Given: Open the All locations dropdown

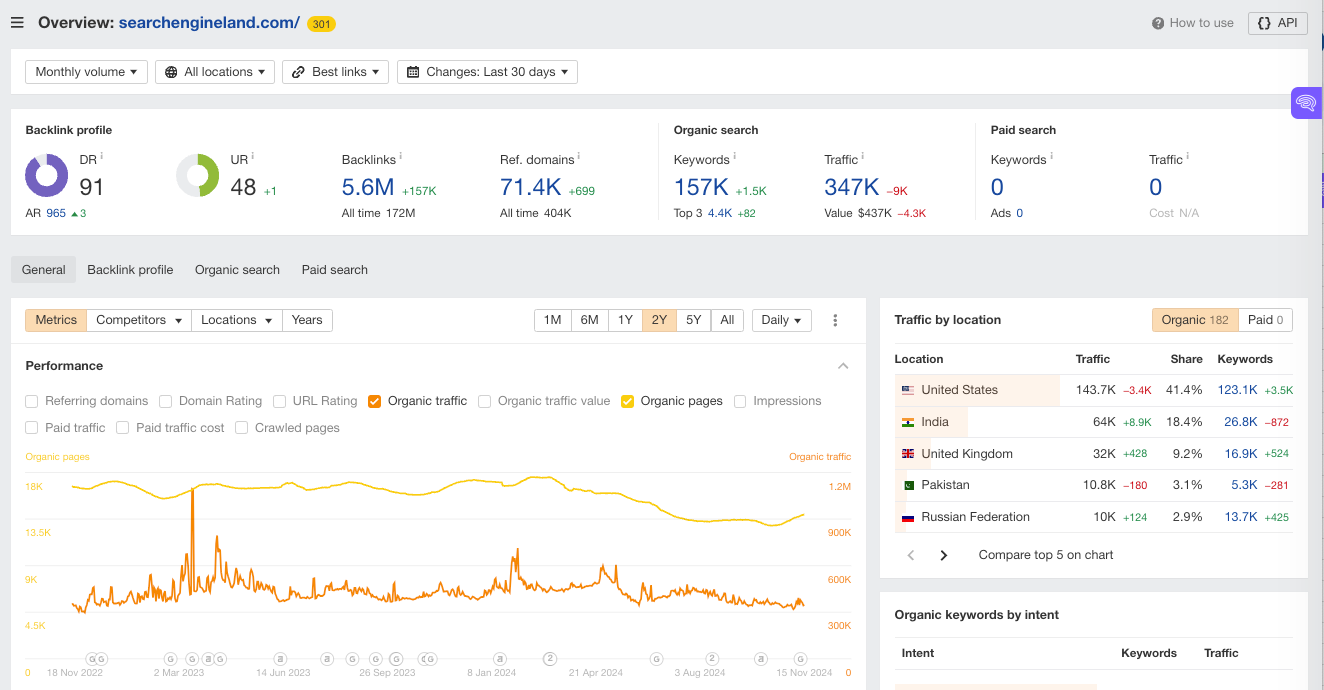Looking at the screenshot, I should pyautogui.click(x=215, y=72).
